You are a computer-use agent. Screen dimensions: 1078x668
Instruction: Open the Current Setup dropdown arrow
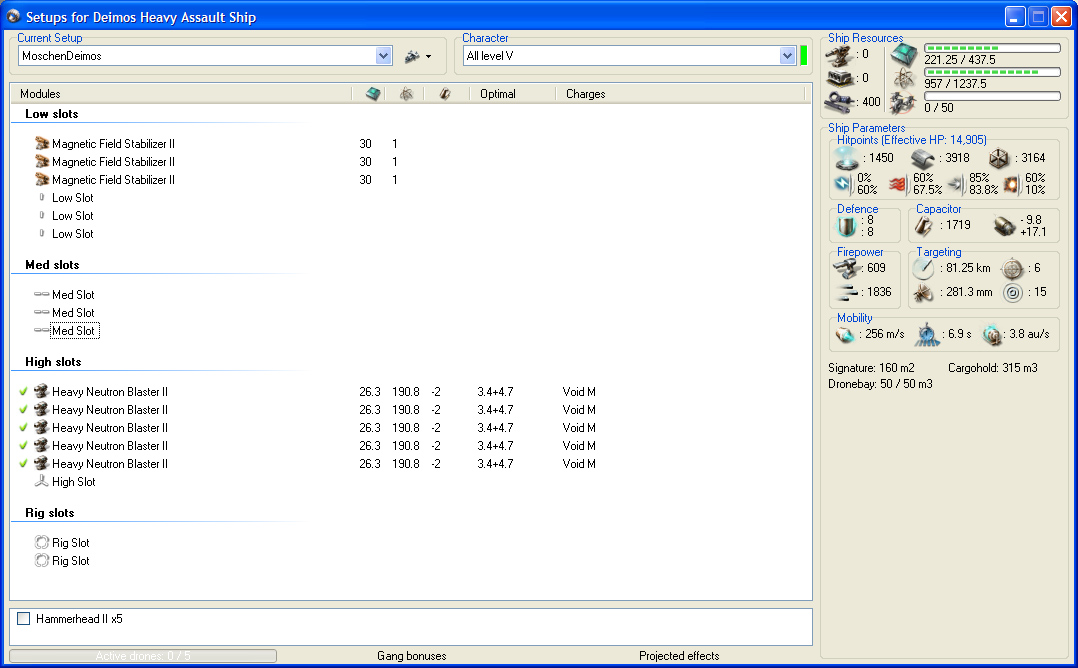click(x=384, y=56)
